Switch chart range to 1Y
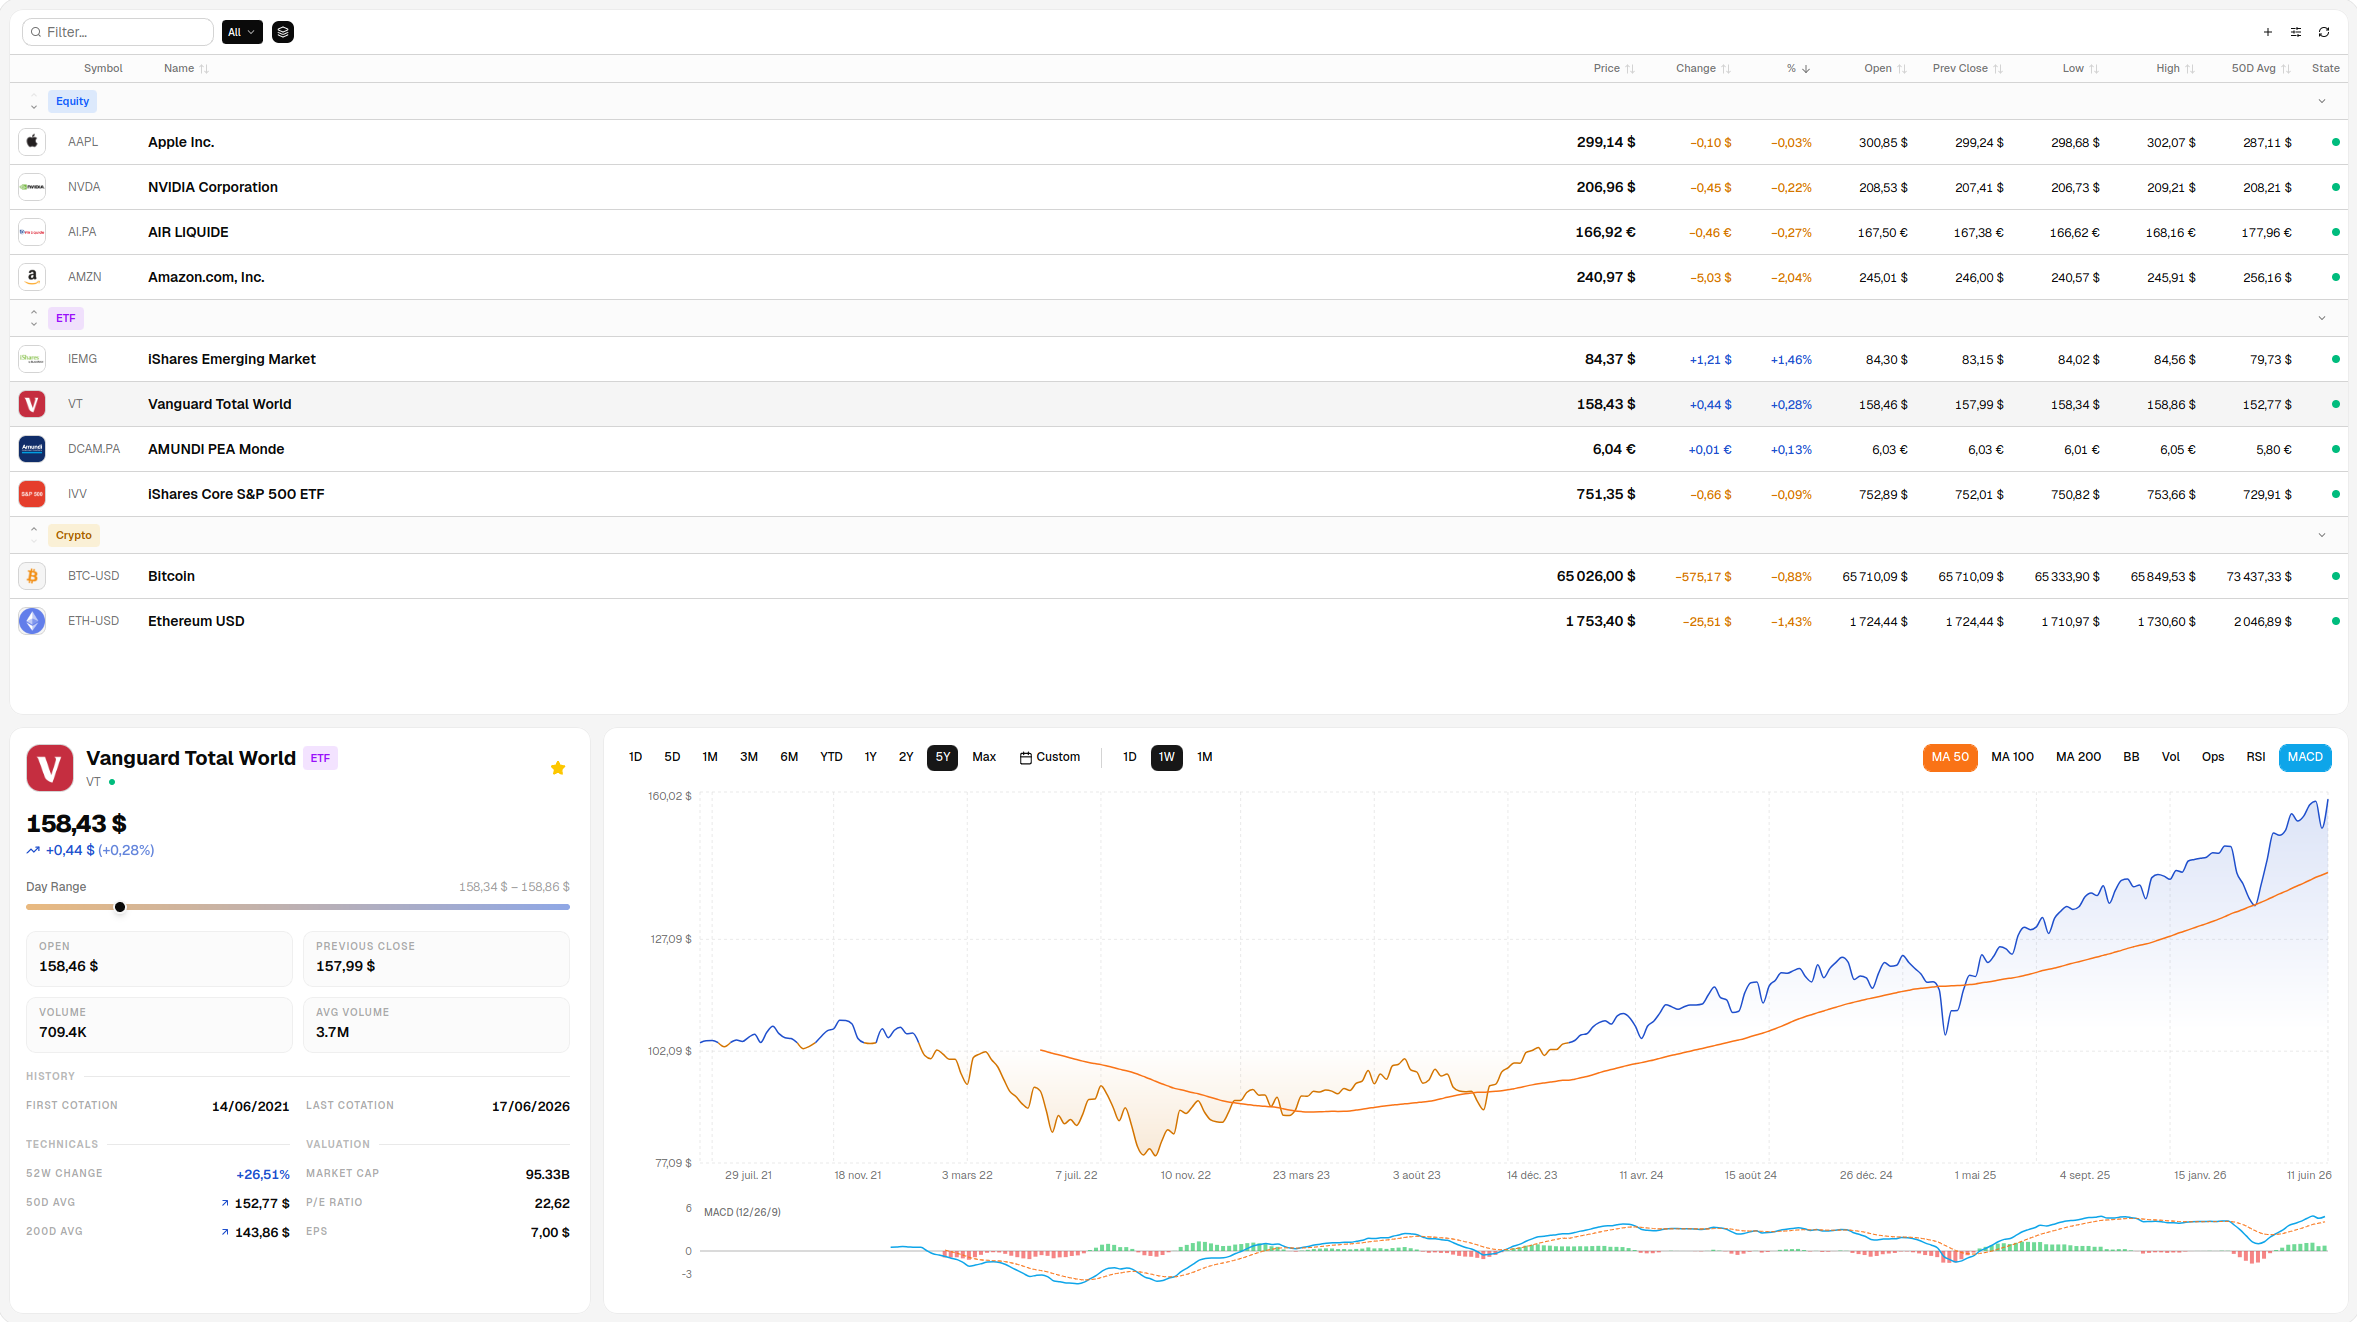This screenshot has height=1322, width=2357. point(870,757)
